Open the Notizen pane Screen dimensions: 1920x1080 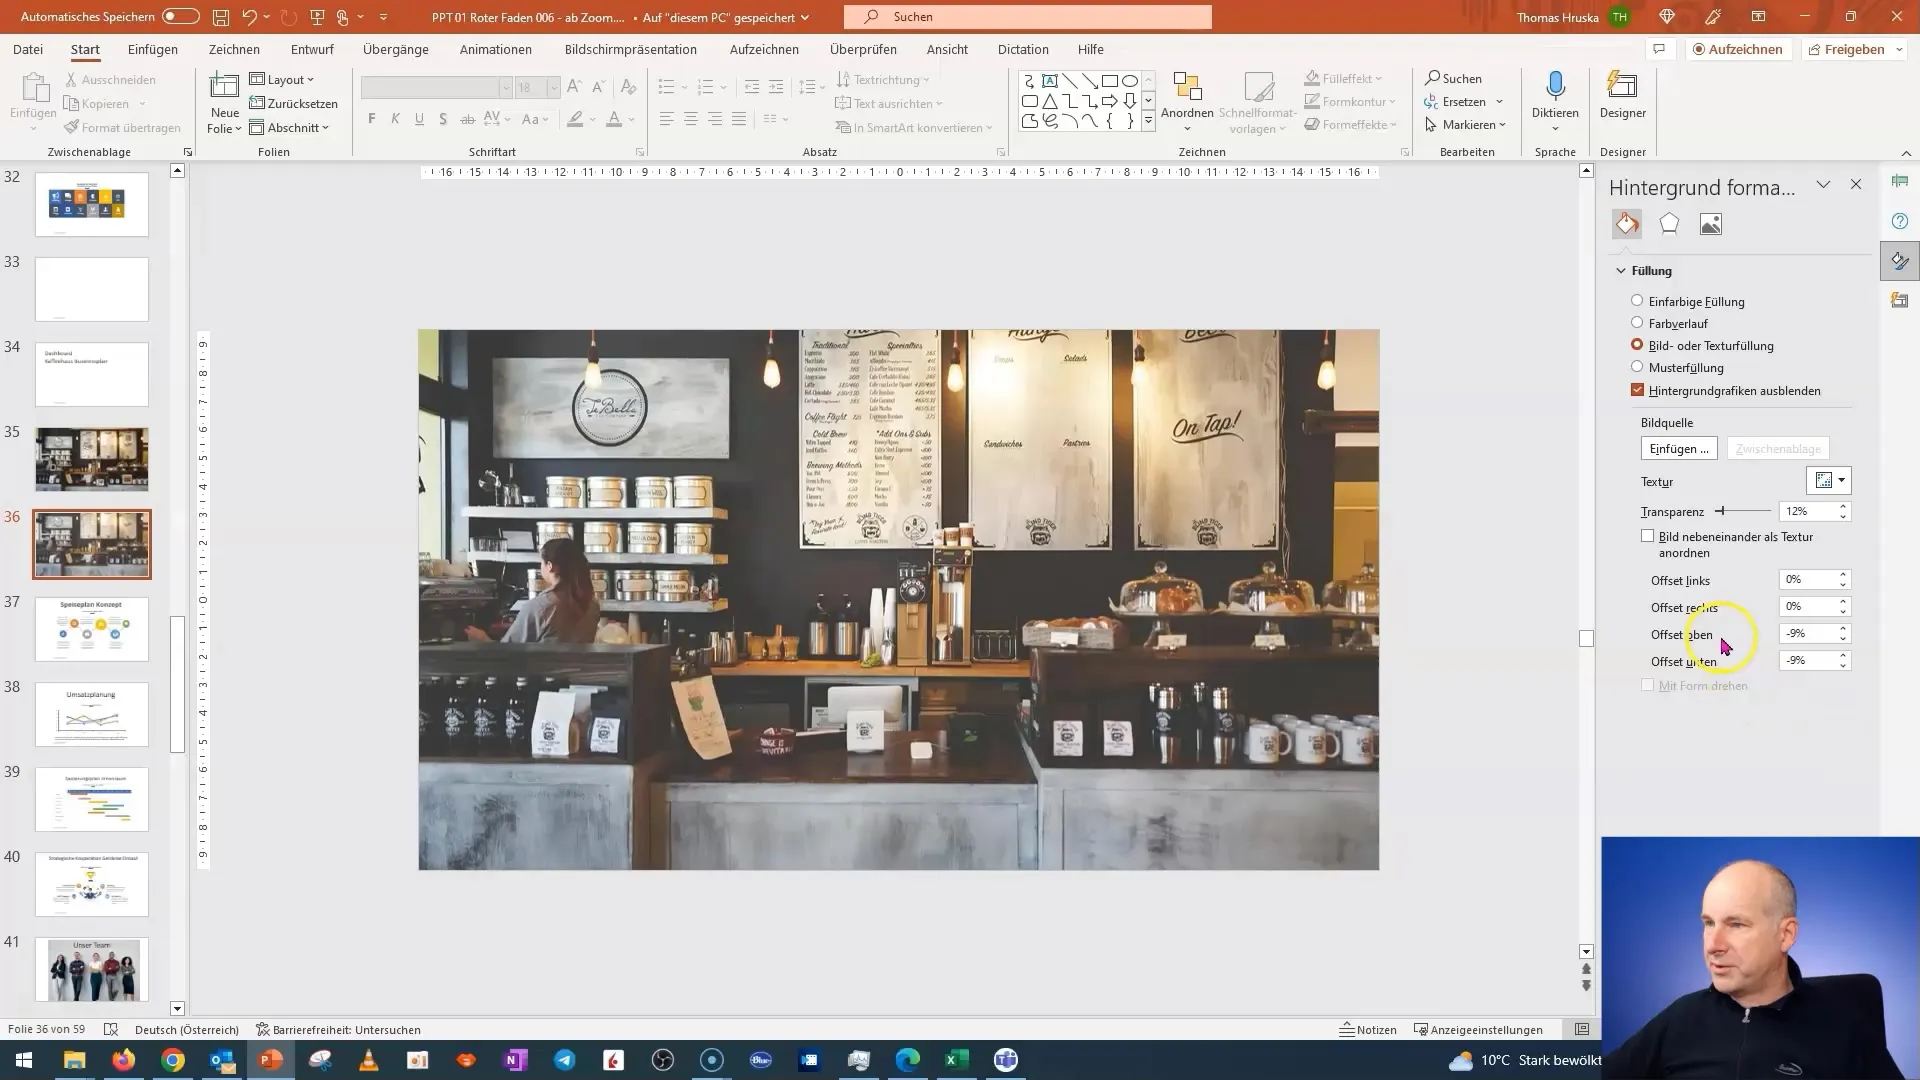pos(1368,1029)
